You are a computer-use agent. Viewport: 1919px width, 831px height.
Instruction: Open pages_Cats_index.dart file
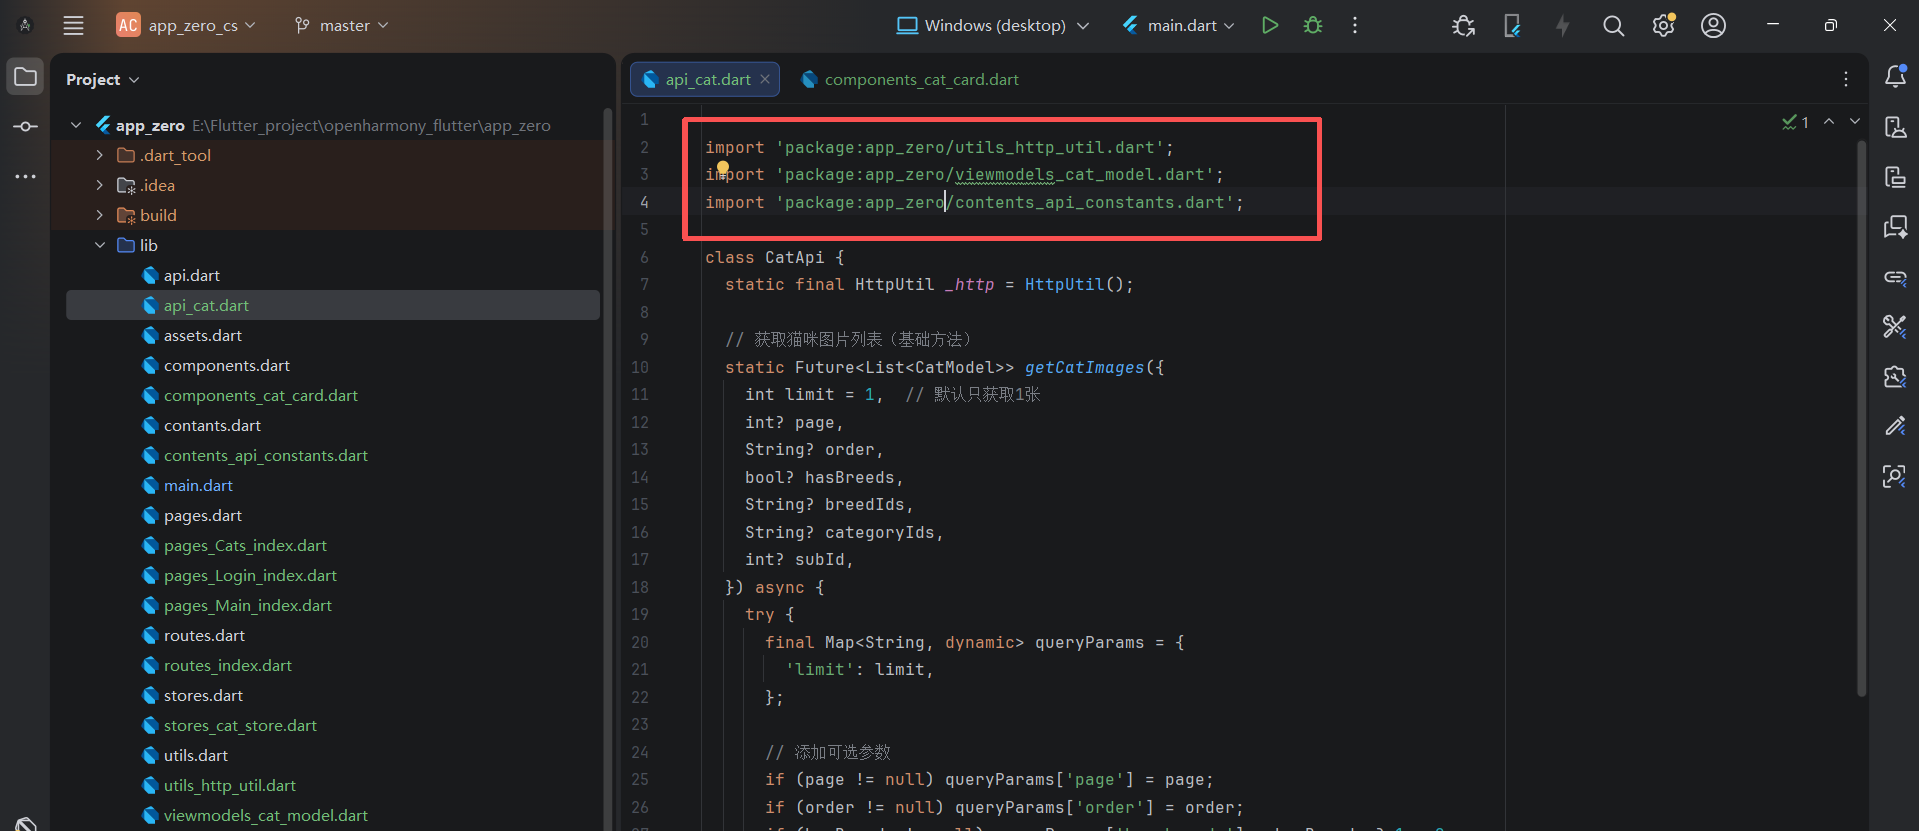(x=245, y=545)
